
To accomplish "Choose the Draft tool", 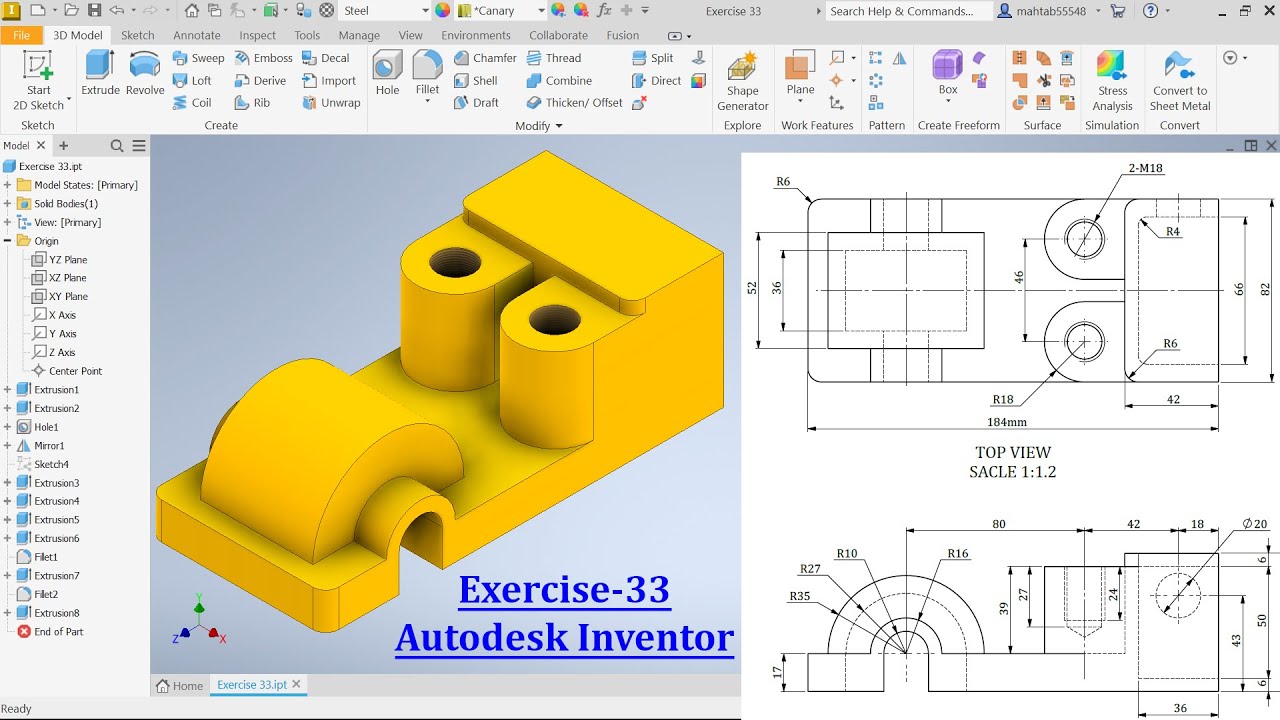I will pos(476,102).
